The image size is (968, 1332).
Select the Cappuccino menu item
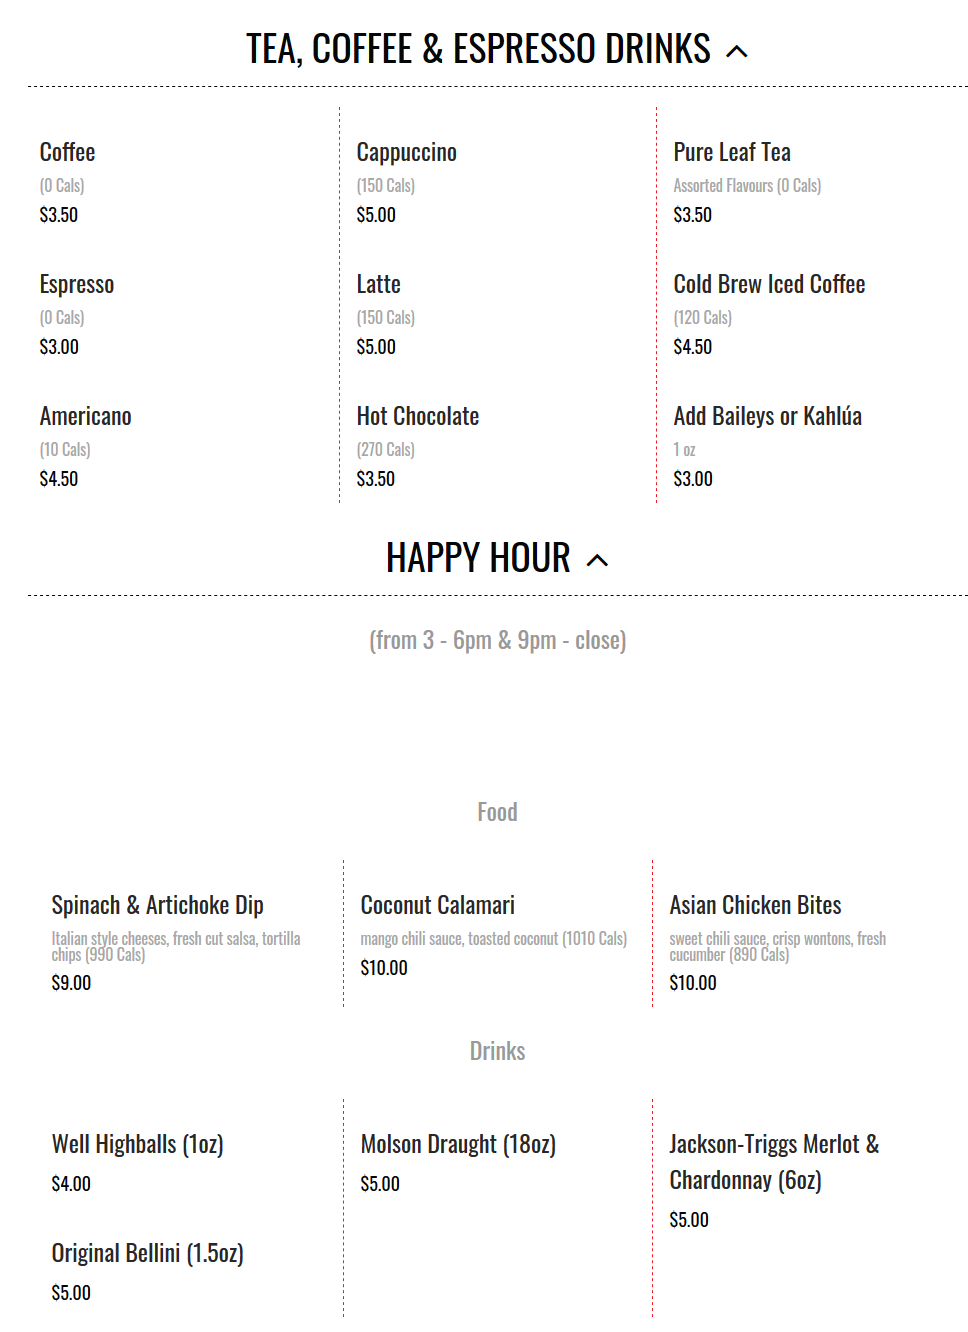[406, 152]
